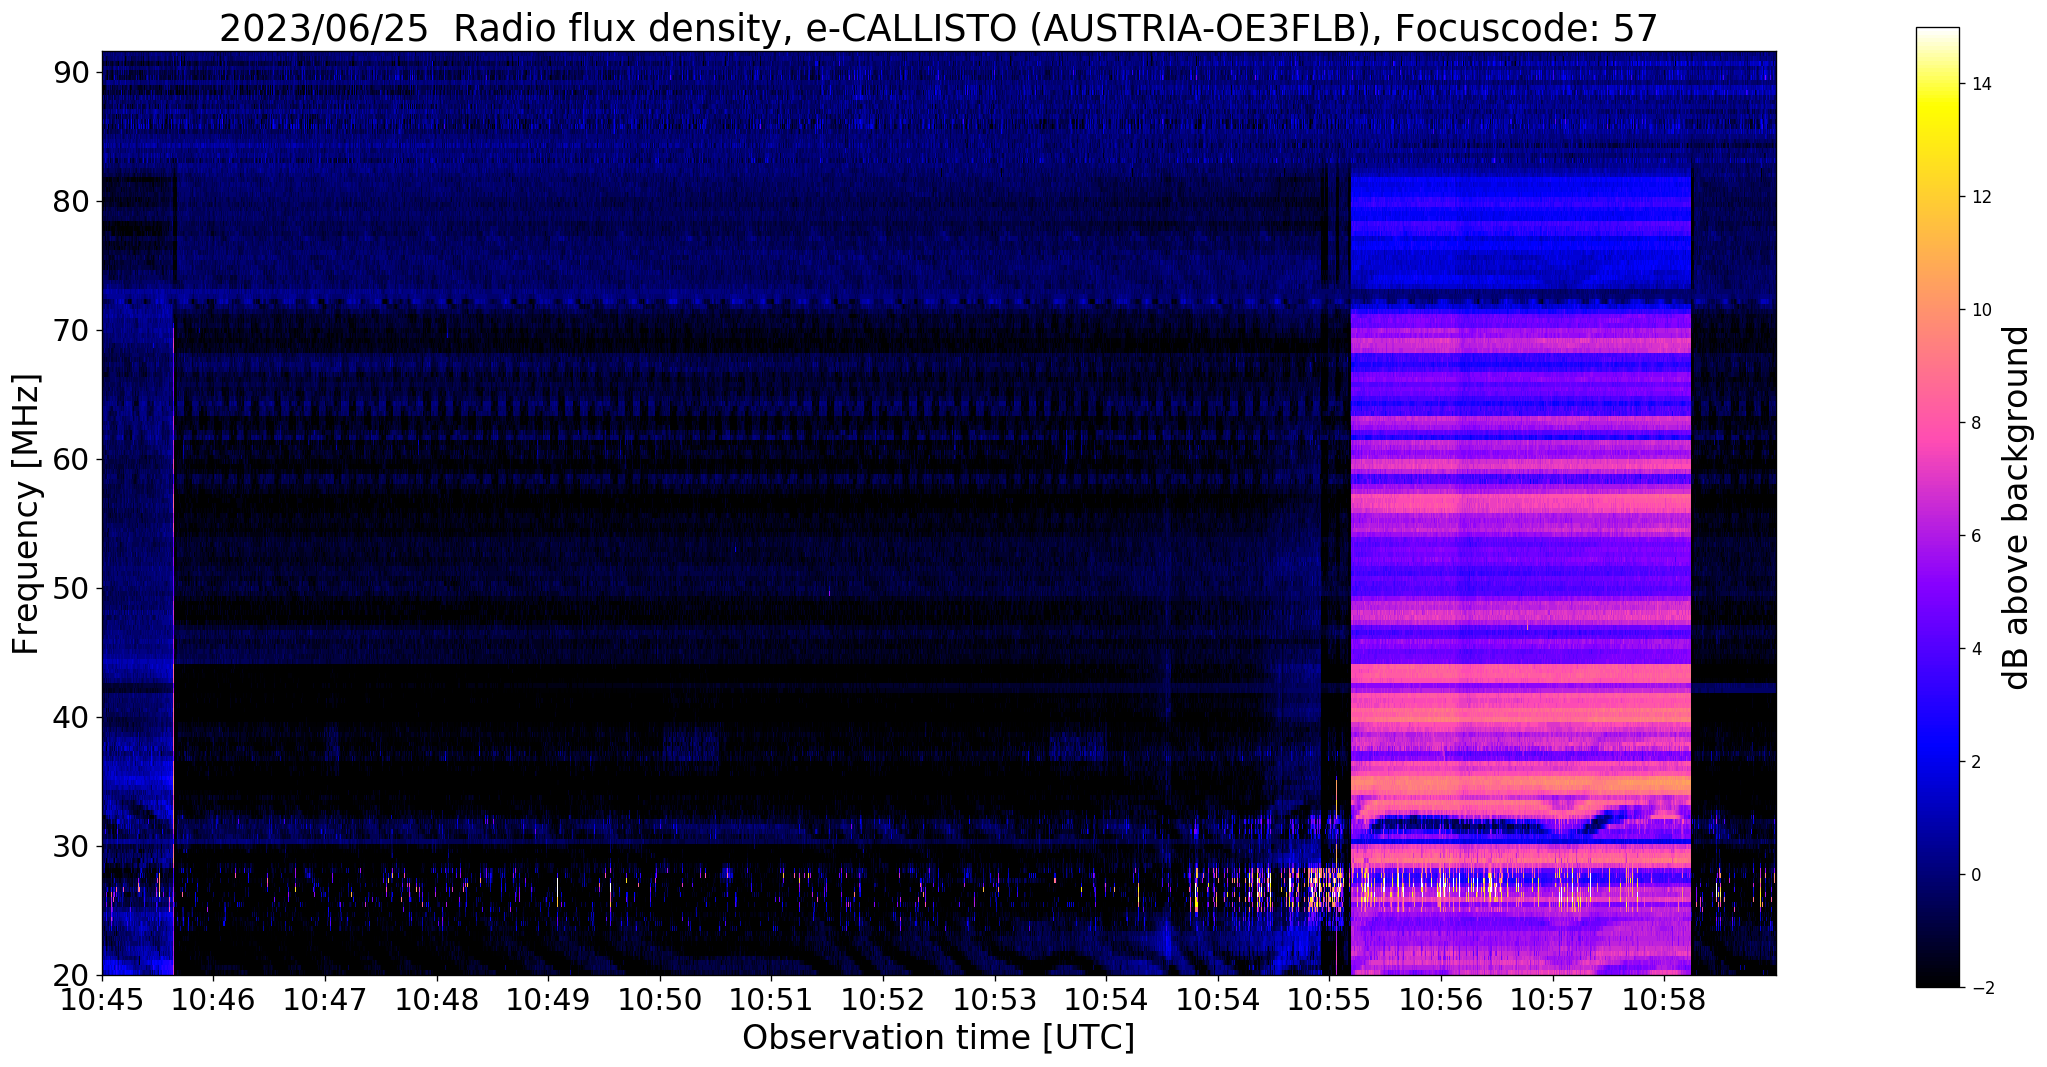
Task: Click the 10:52 time tick label
Action: coord(882,999)
